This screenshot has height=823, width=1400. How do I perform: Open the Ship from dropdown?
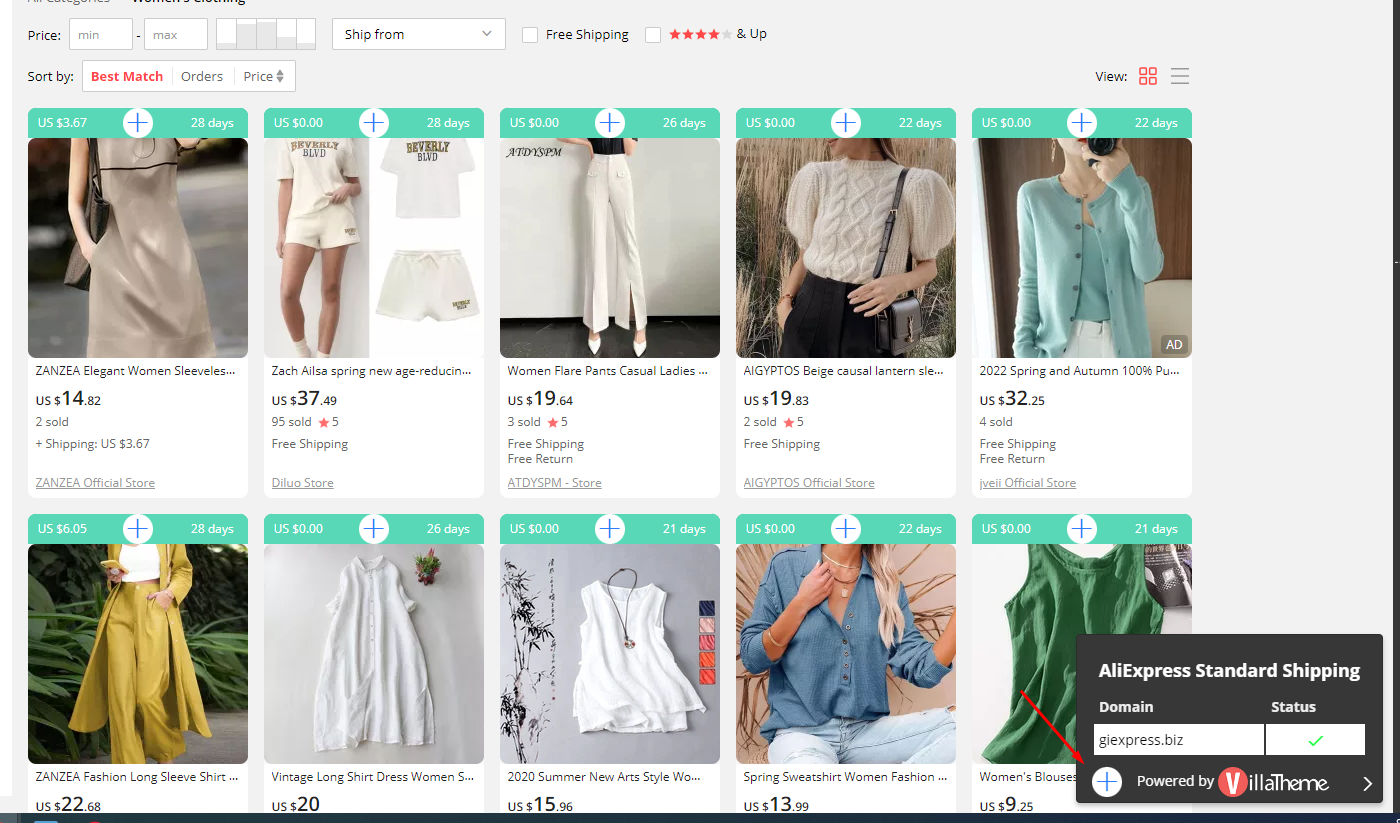419,34
